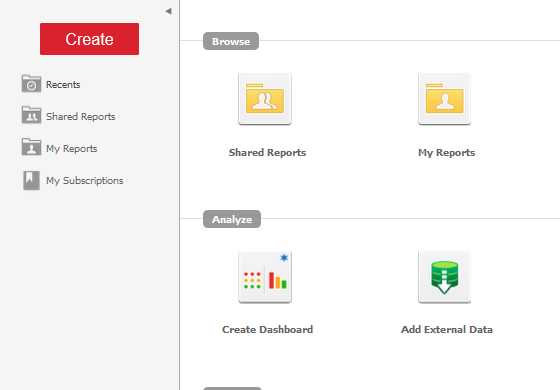Select the Add External Data caption
Viewport: 560px width, 390px height.
[447, 329]
